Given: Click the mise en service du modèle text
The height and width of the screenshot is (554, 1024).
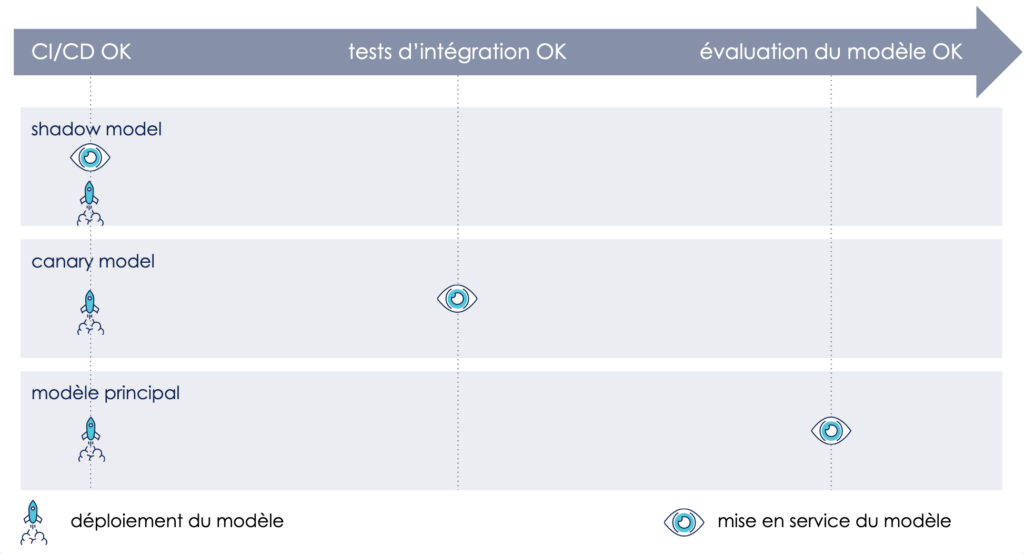Looking at the screenshot, I should click(x=833, y=521).
